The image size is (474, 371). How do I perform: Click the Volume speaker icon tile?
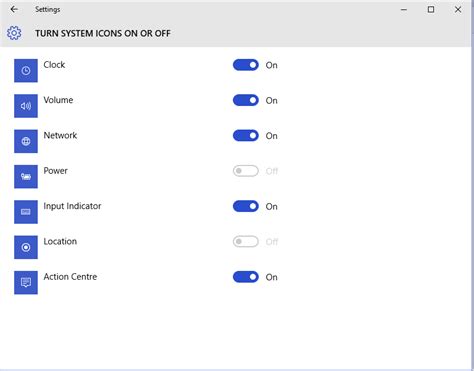(26, 106)
